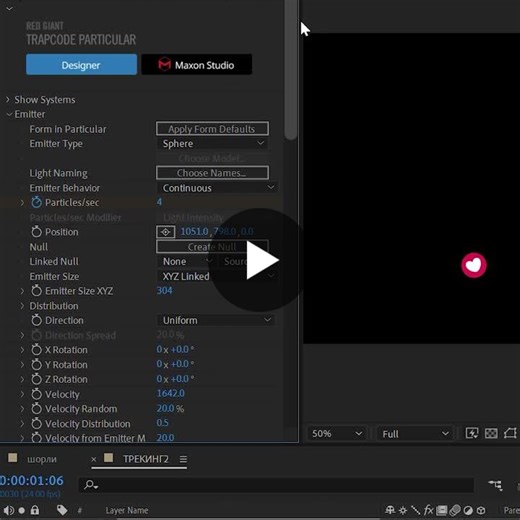Click the solo column dot icon

click(22, 510)
